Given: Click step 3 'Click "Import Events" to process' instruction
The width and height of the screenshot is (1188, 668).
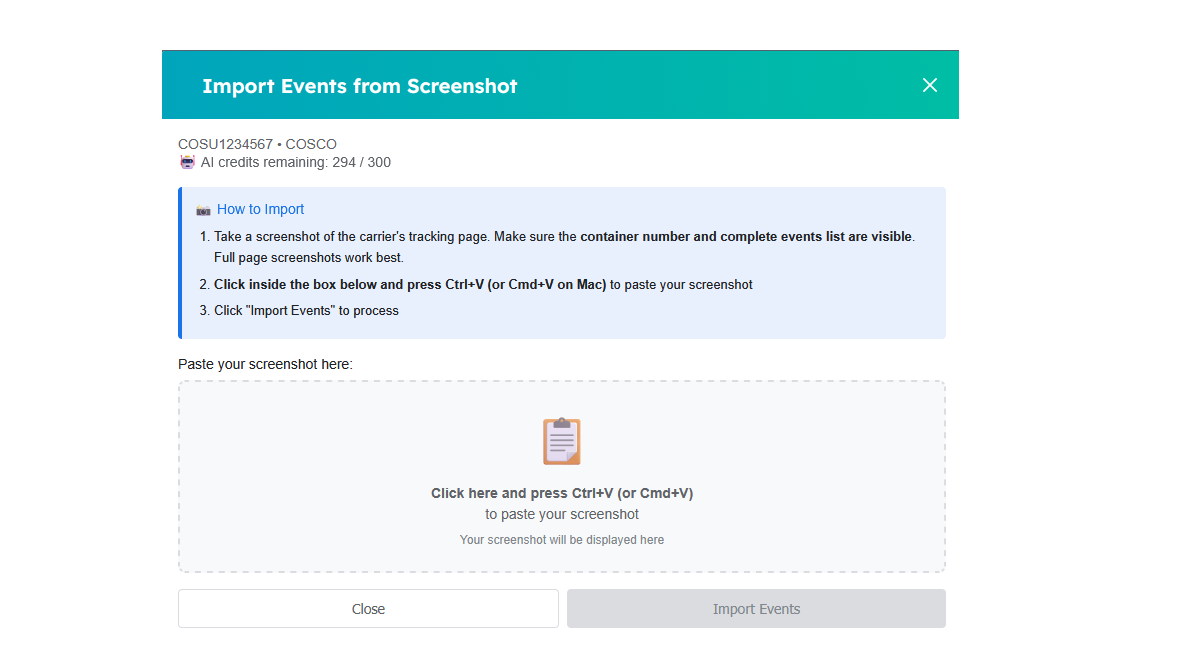Looking at the screenshot, I should pos(306,311).
